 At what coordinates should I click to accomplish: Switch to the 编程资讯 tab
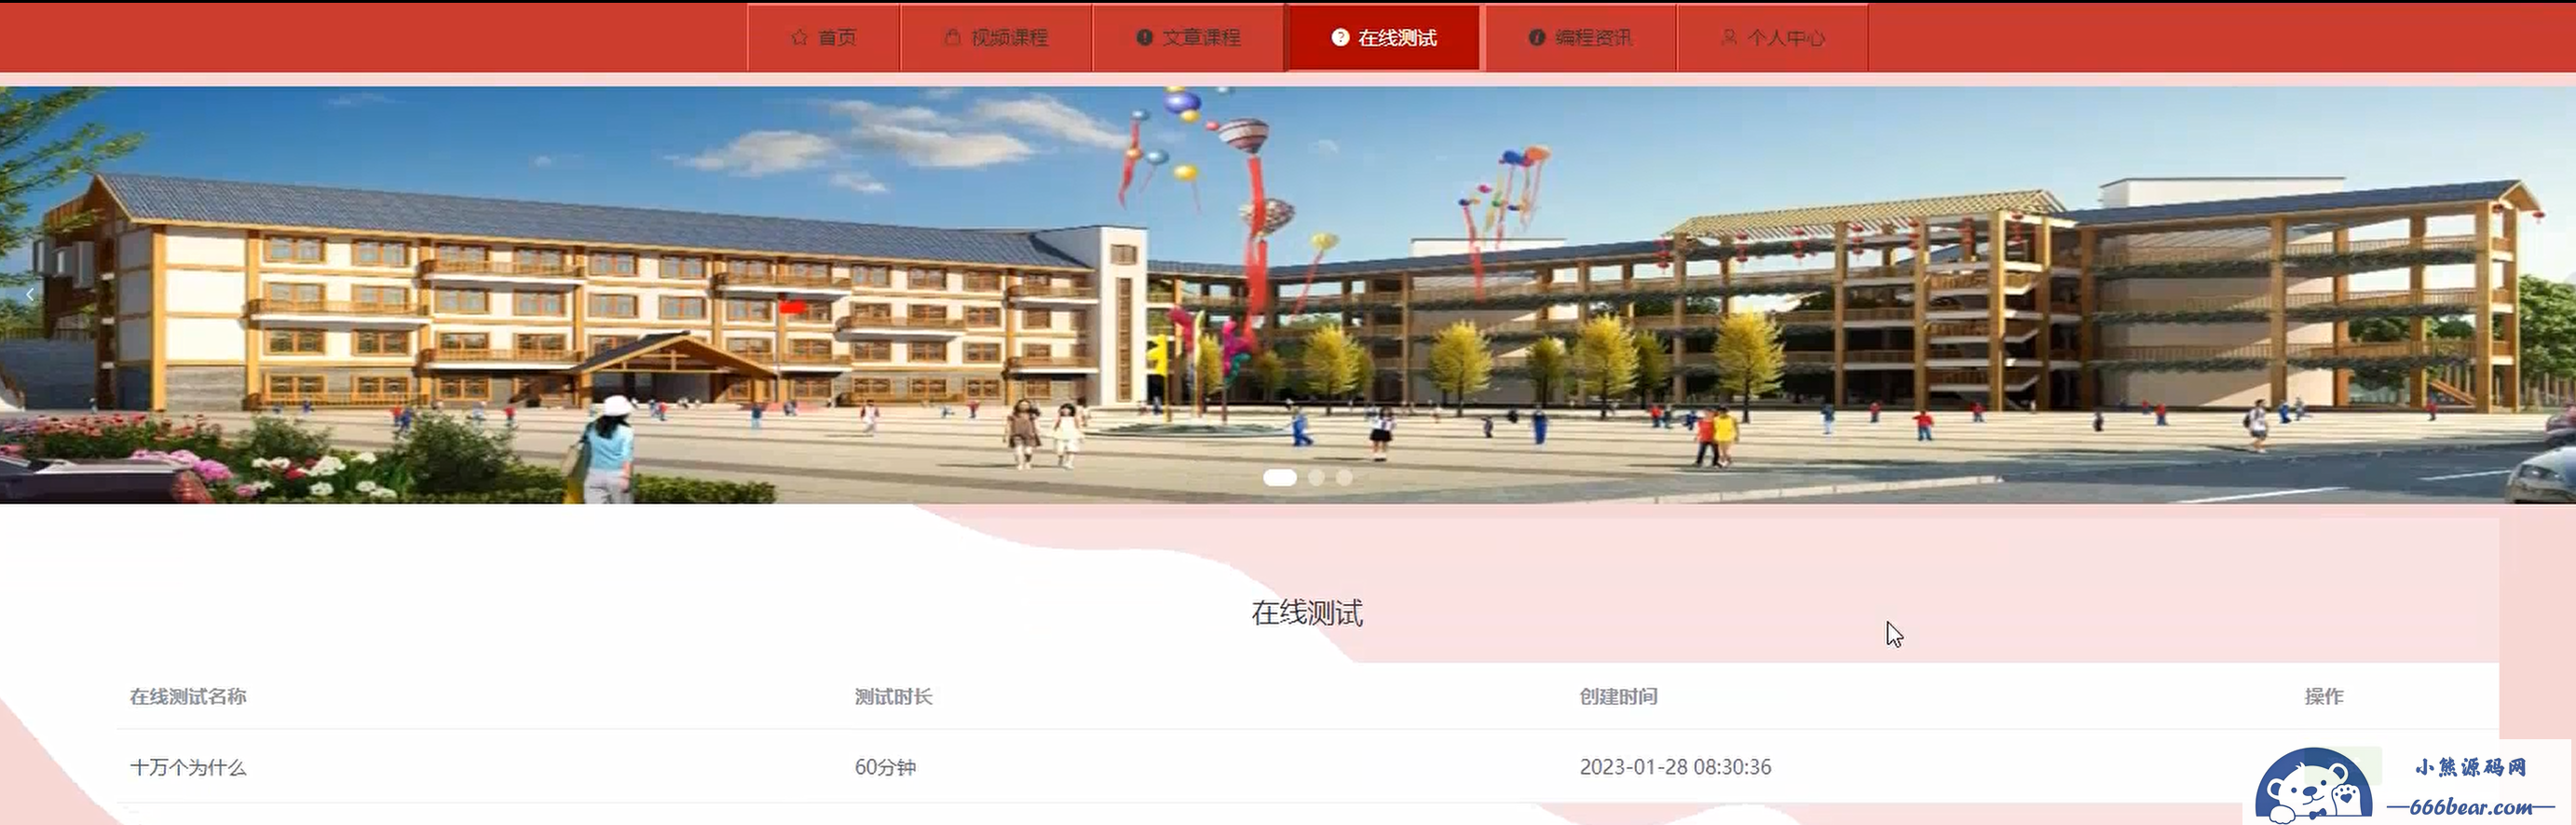pyautogui.click(x=1581, y=38)
